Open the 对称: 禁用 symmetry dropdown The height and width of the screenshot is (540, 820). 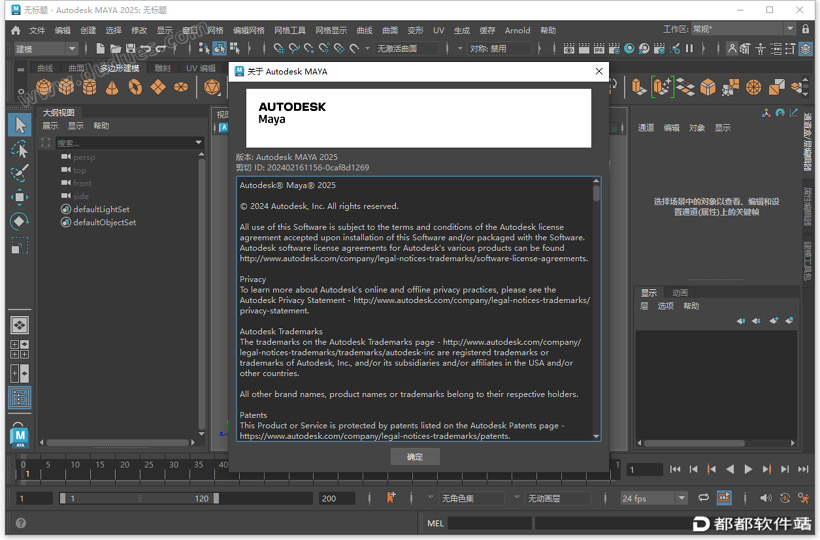500,49
